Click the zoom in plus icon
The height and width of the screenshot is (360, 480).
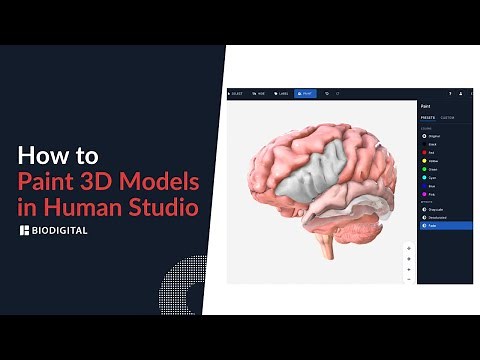click(409, 269)
